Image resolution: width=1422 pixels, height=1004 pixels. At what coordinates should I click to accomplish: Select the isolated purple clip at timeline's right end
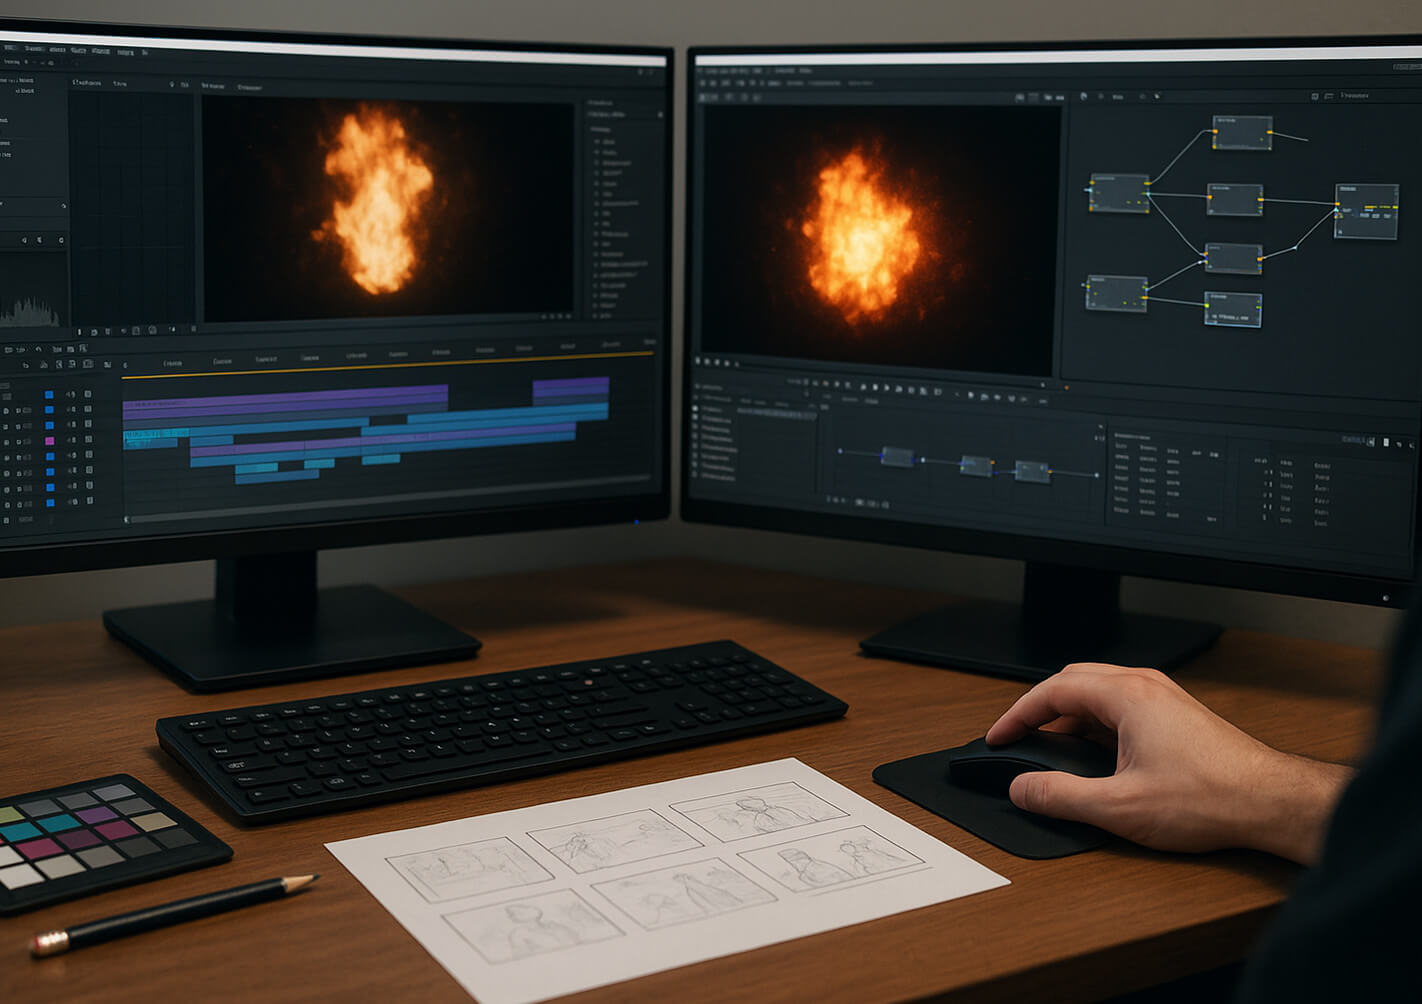pos(570,387)
